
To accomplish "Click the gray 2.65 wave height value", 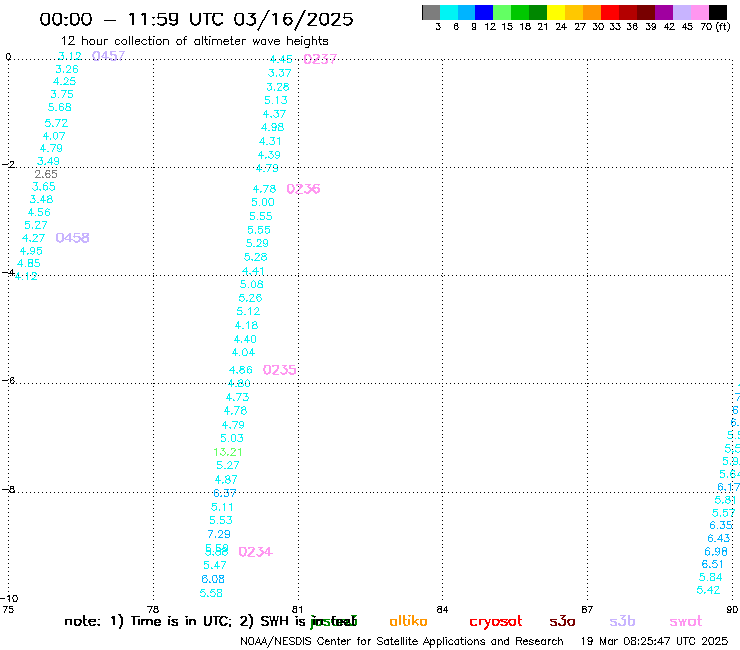I will (46, 174).
